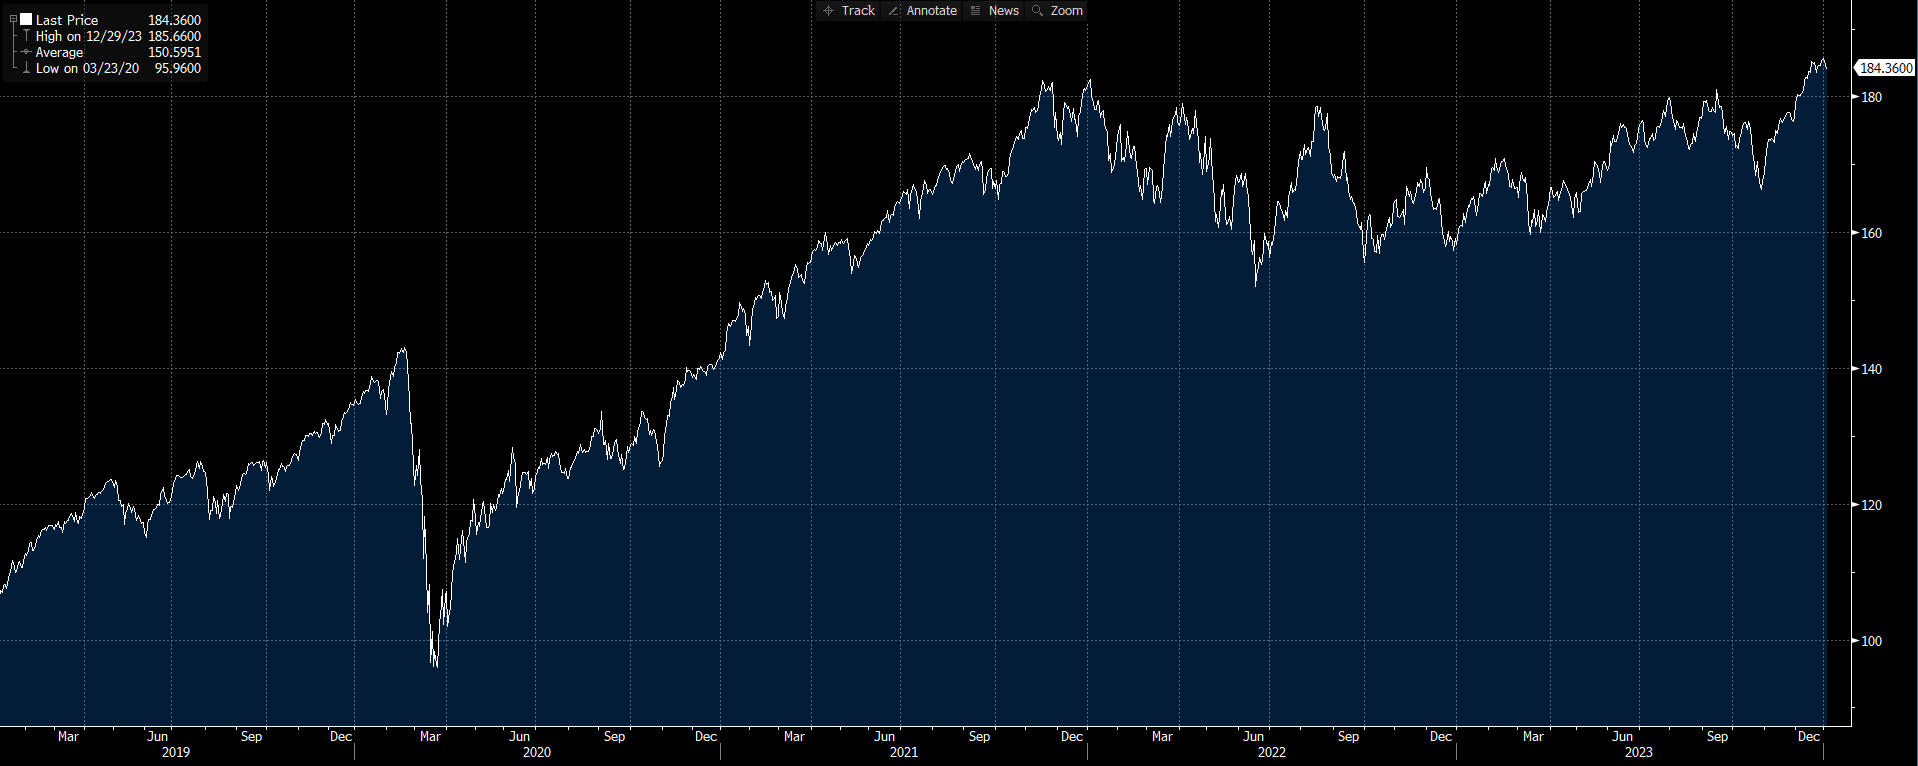This screenshot has width=1918, height=766.
Task: Click the 2020 year label on time axis
Action: [x=536, y=752]
